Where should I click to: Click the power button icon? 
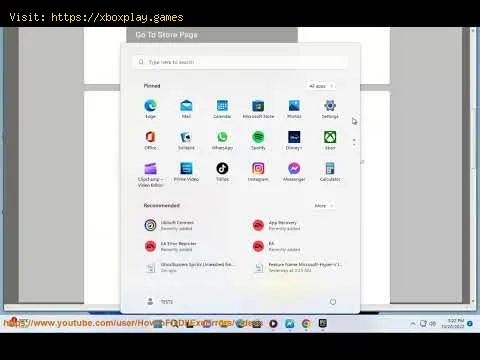[x=333, y=302]
